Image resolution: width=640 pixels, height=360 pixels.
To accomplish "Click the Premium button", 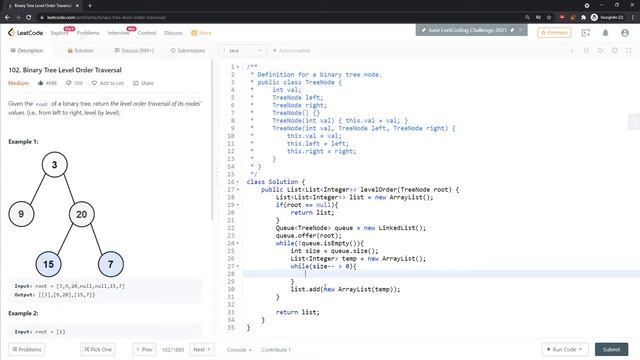I will [x=554, y=33].
